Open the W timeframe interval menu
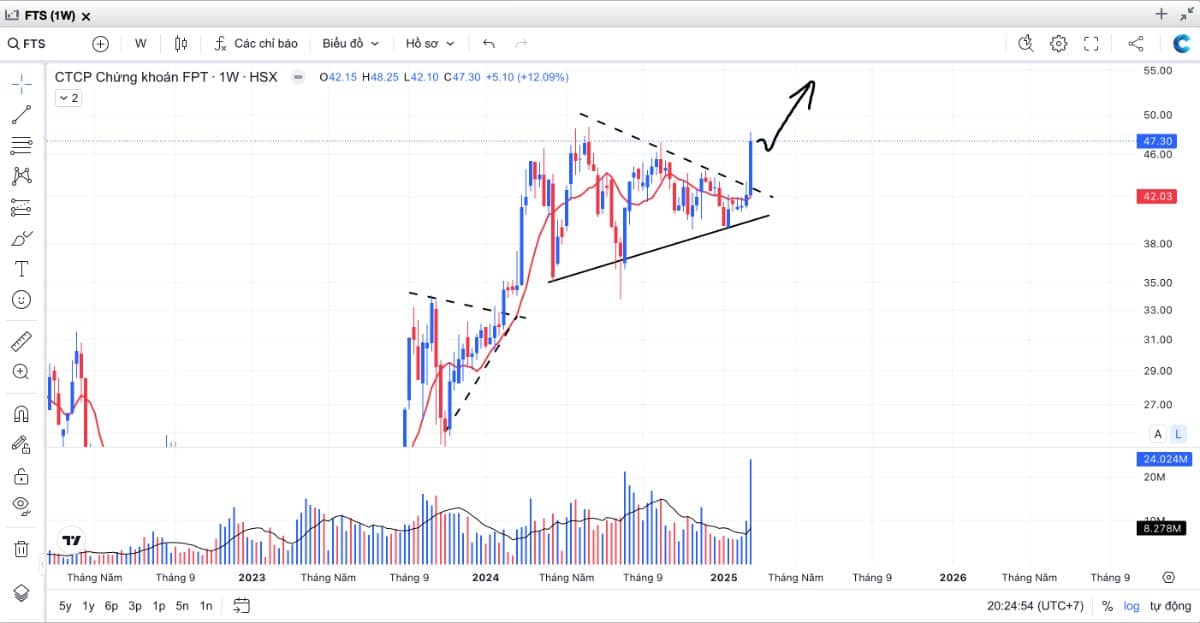 pyautogui.click(x=140, y=44)
